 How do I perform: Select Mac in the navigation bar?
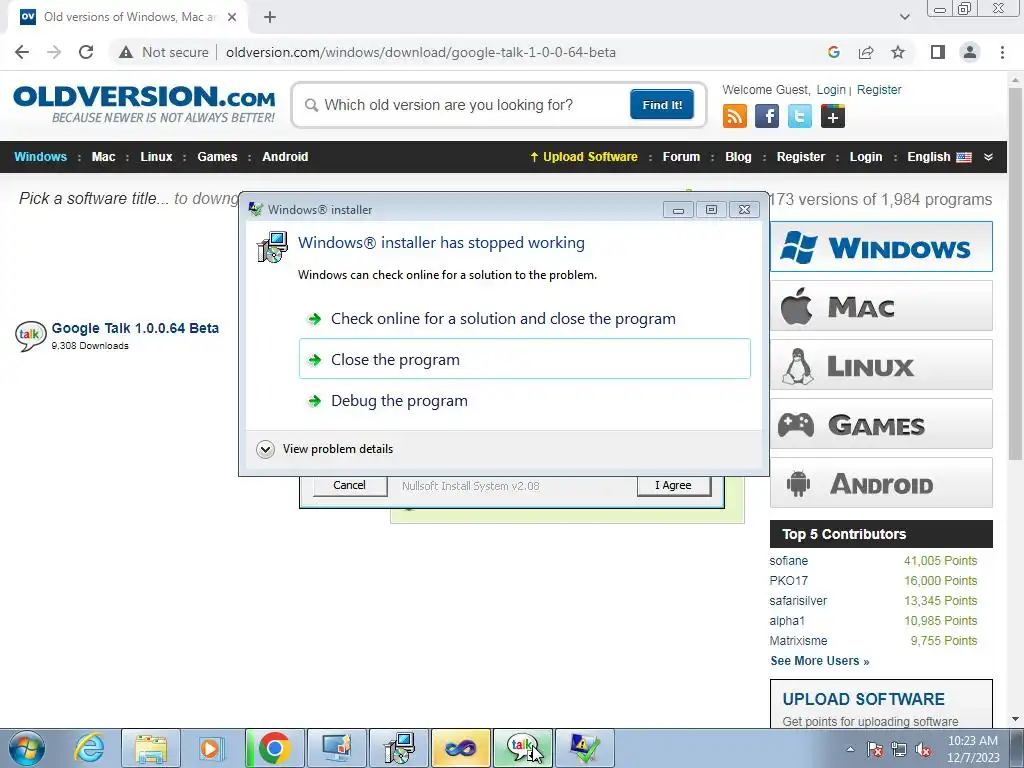pyautogui.click(x=103, y=157)
